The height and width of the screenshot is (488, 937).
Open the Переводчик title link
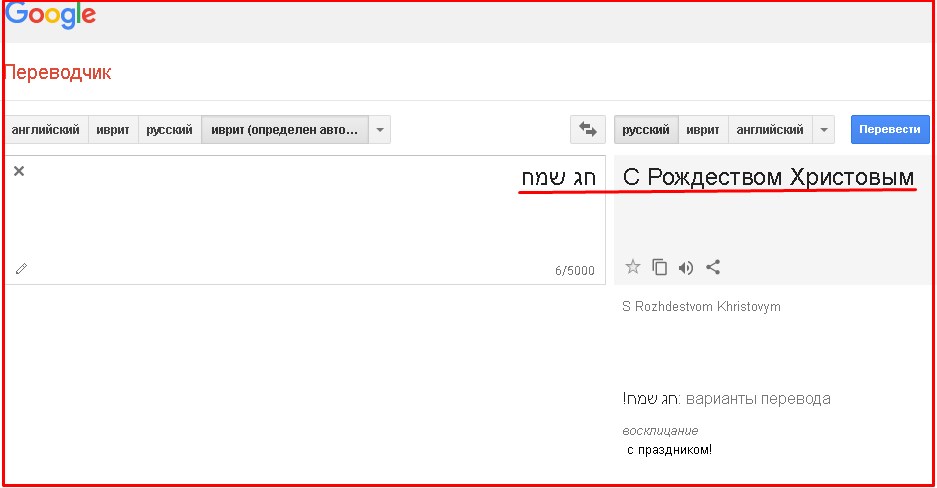click(57, 72)
